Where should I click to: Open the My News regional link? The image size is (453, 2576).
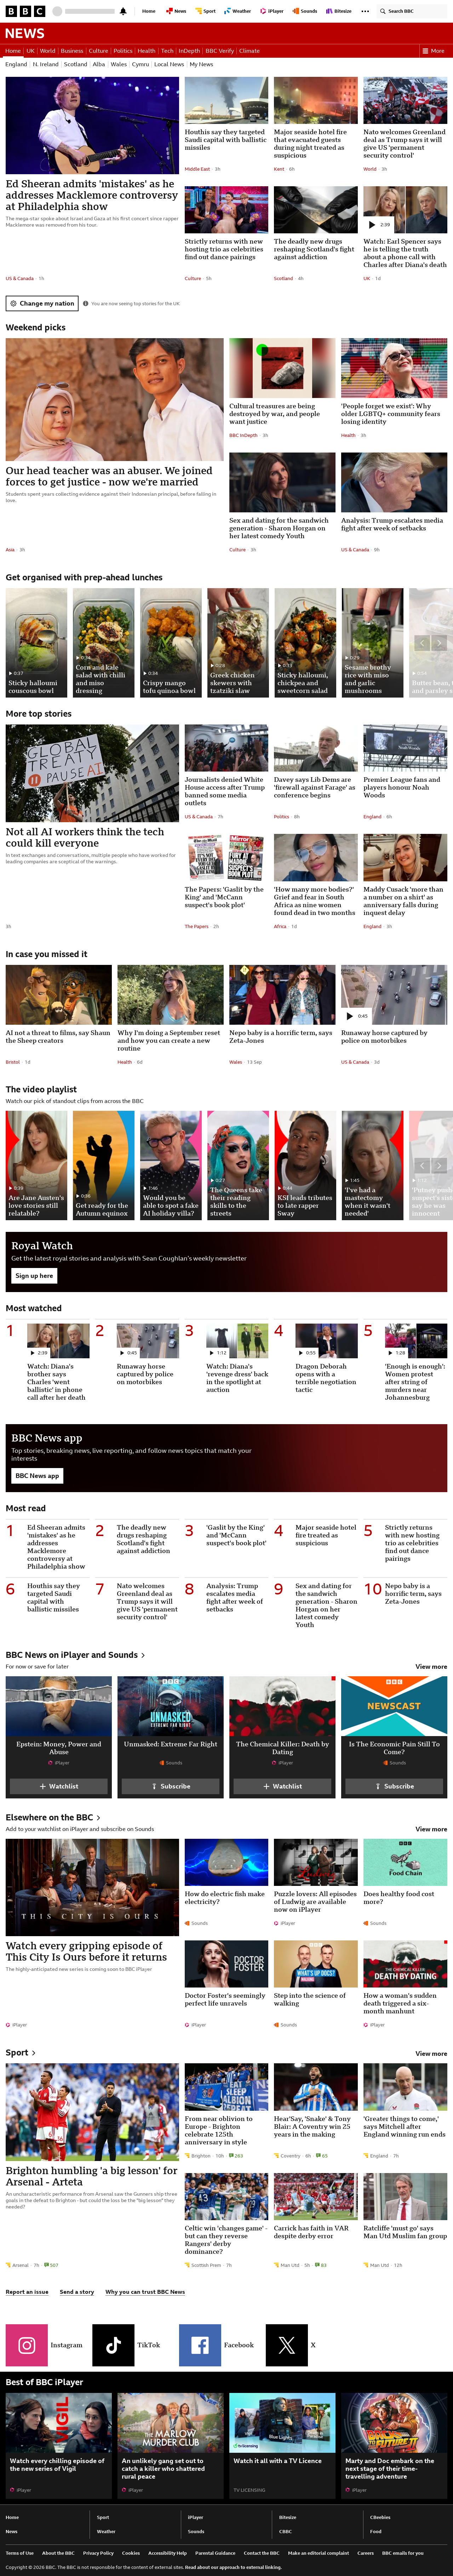tap(201, 64)
